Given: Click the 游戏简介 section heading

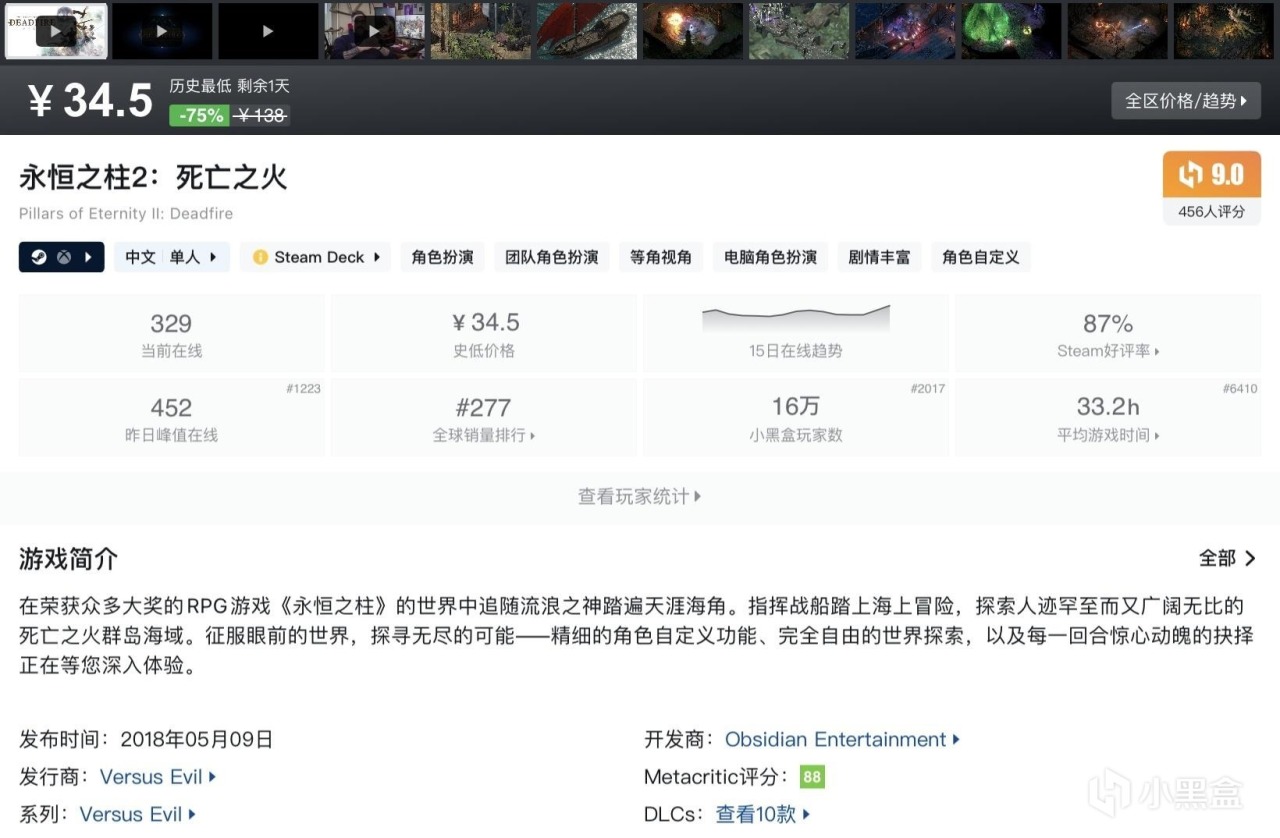Looking at the screenshot, I should pyautogui.click(x=69, y=559).
